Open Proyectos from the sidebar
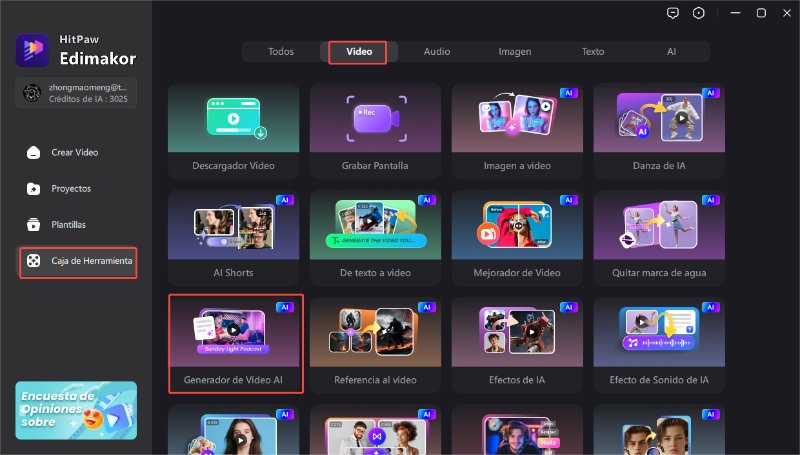The width and height of the screenshot is (800, 455). coord(70,188)
